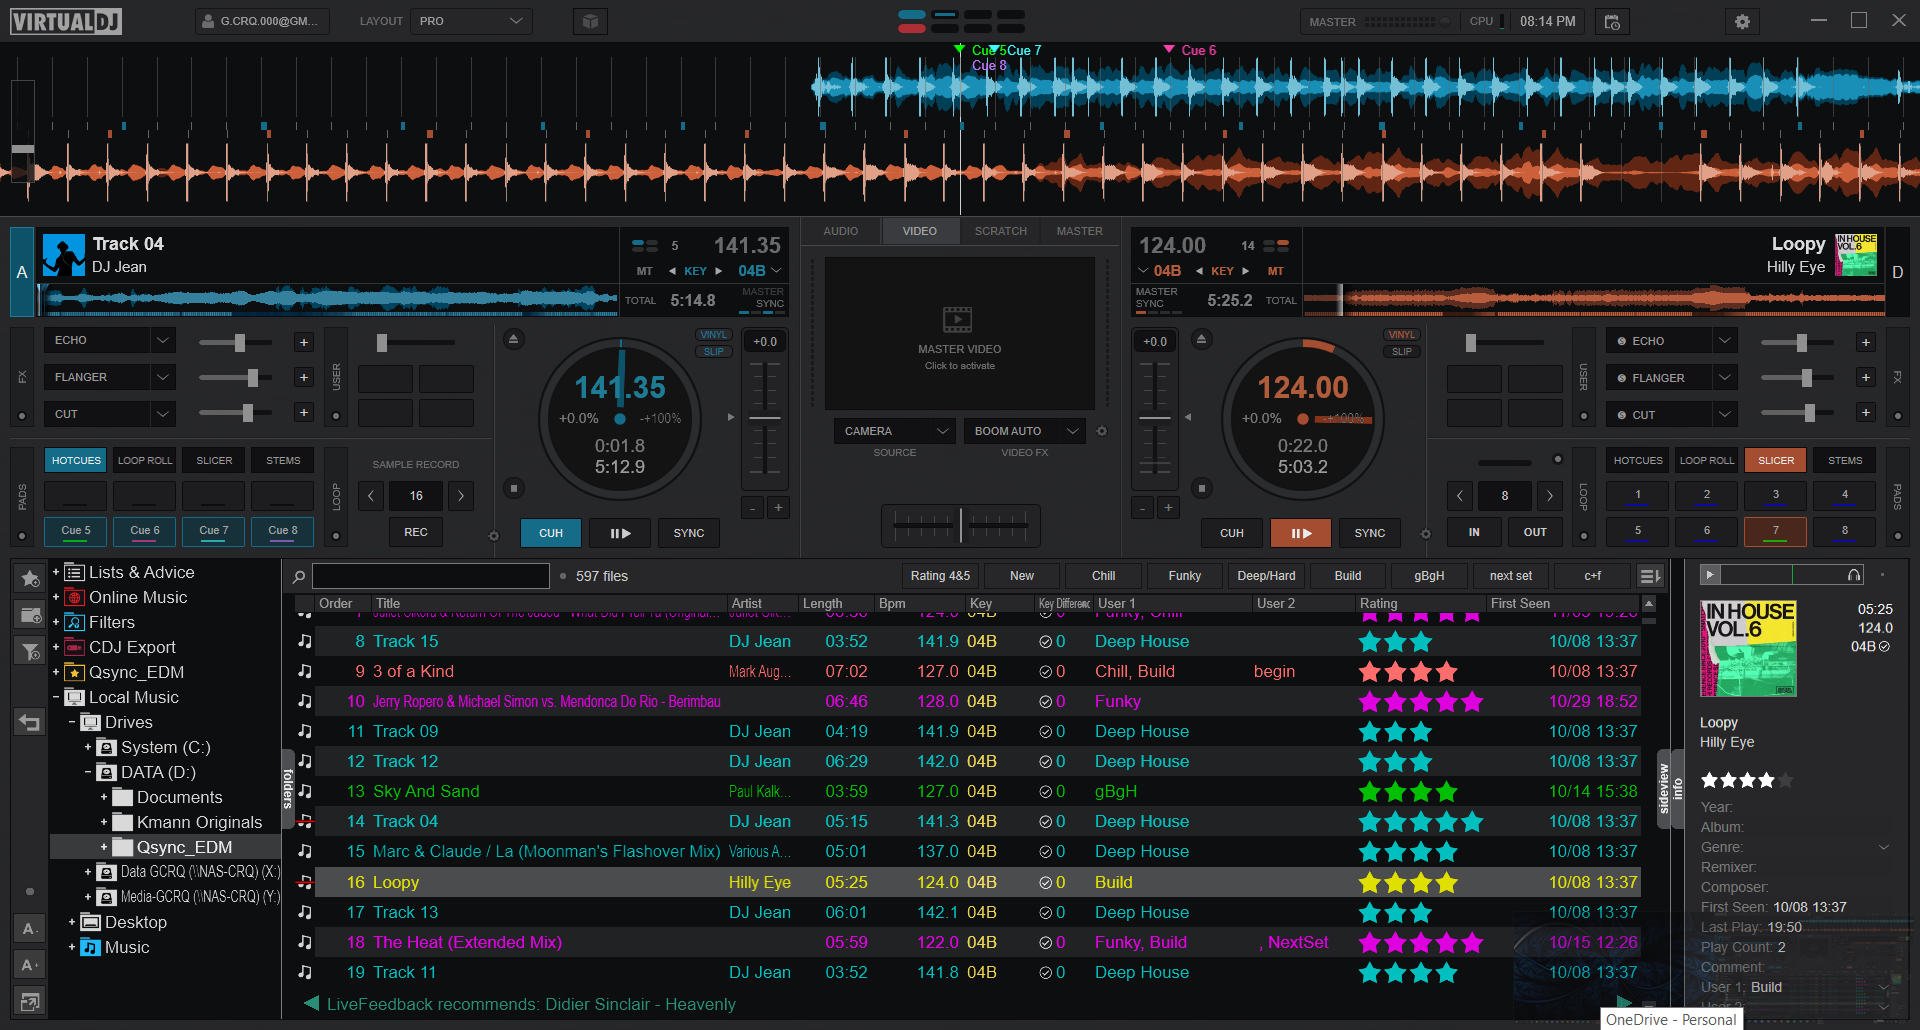Click the eject icon on deck D
The height and width of the screenshot is (1030, 1920).
pos(1201,339)
